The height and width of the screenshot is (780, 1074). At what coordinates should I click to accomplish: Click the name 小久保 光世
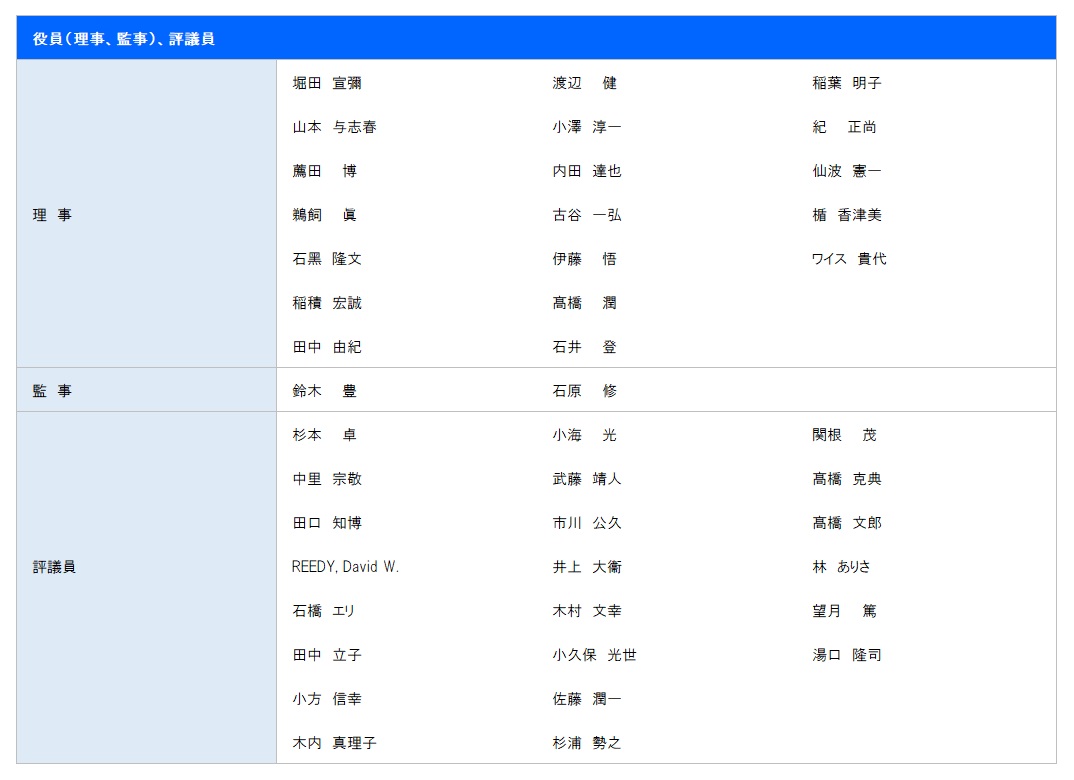point(594,655)
